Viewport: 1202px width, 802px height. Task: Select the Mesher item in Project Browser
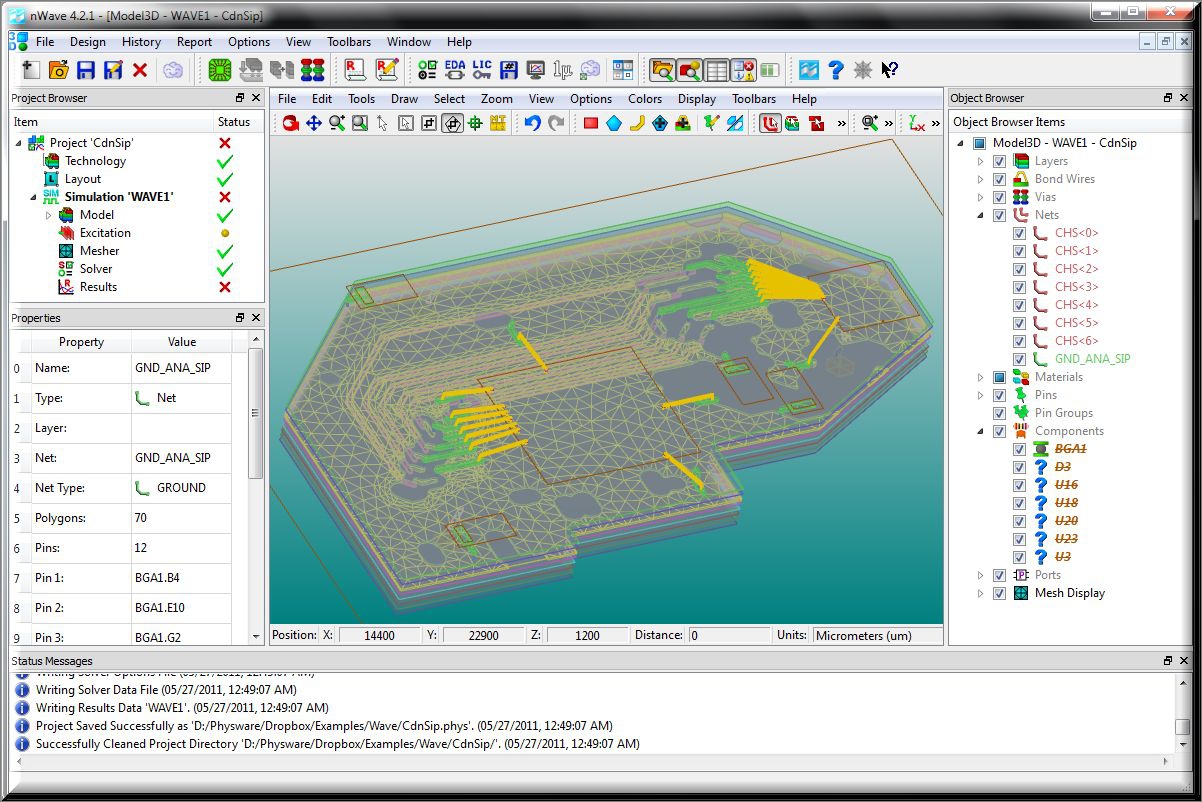(x=99, y=251)
